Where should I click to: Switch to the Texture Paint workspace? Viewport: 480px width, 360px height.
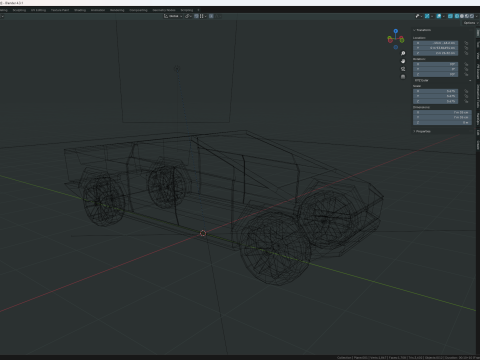click(x=60, y=10)
